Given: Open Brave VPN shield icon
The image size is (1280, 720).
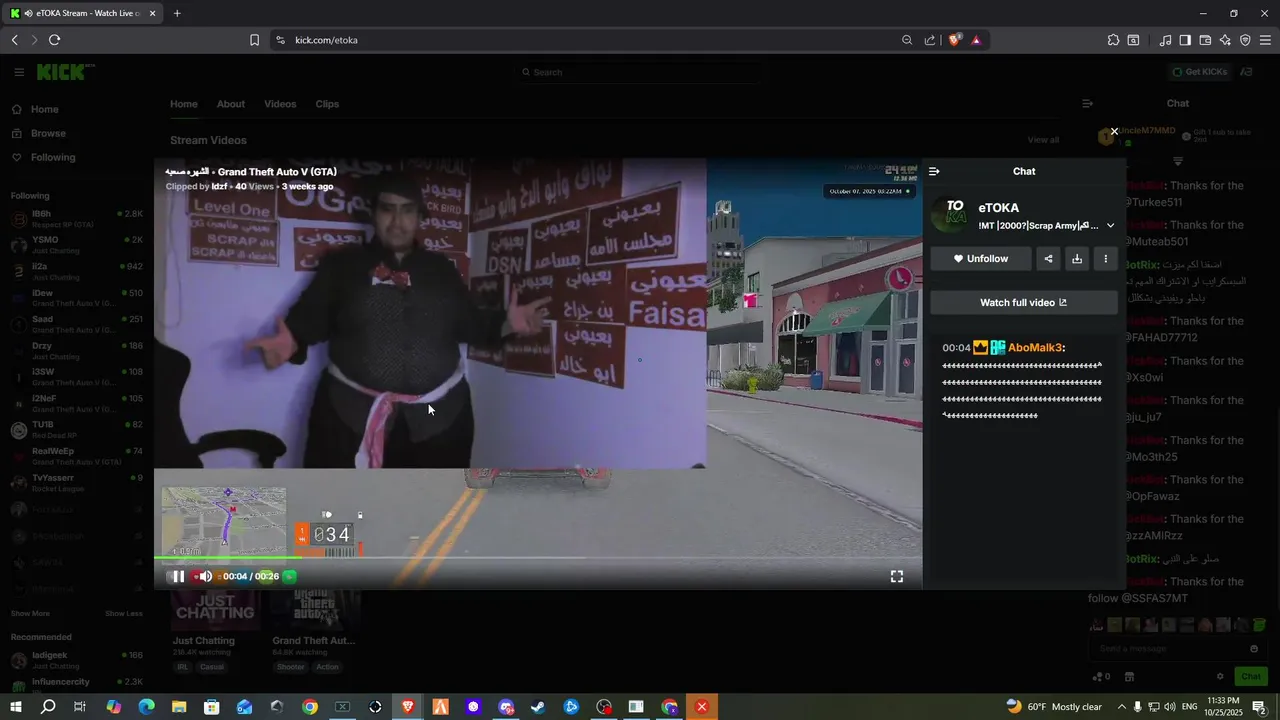Looking at the screenshot, I should click(x=1245, y=40).
